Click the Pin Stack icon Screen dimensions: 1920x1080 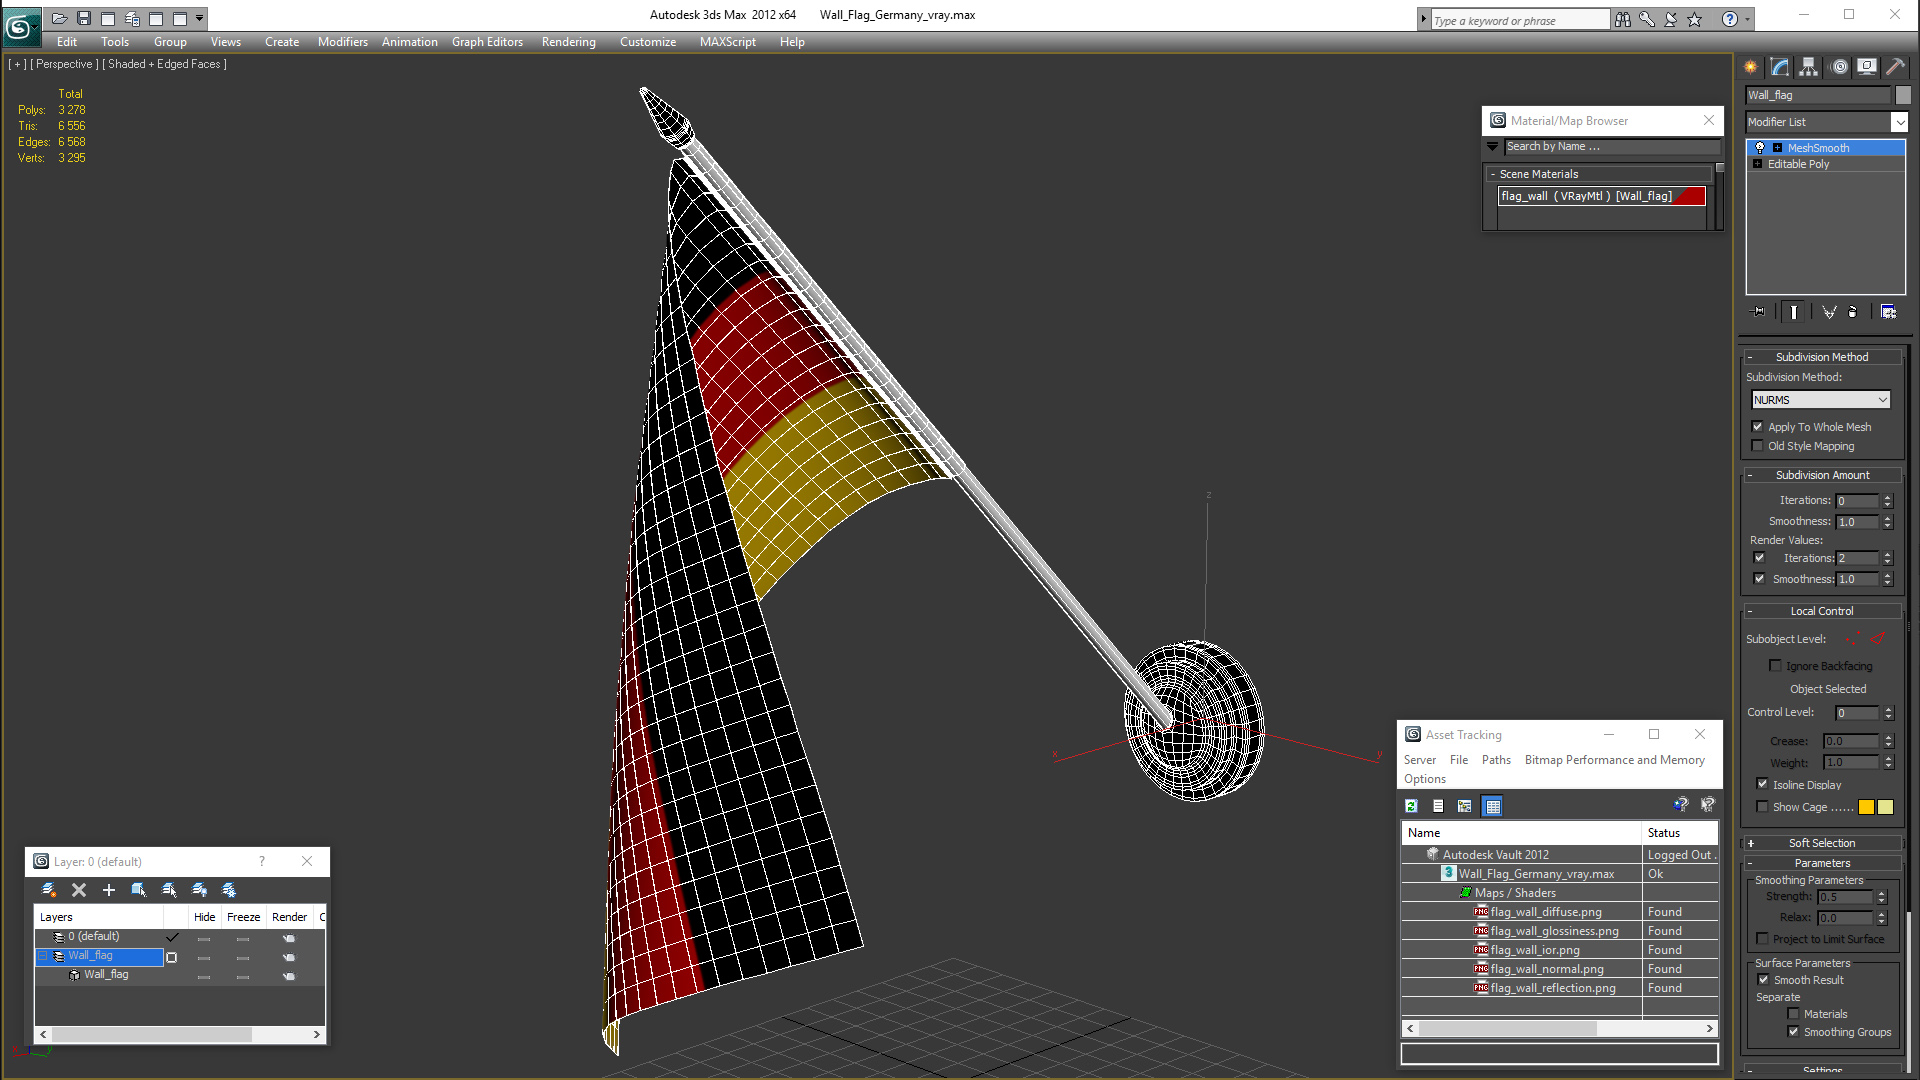click(x=1760, y=312)
